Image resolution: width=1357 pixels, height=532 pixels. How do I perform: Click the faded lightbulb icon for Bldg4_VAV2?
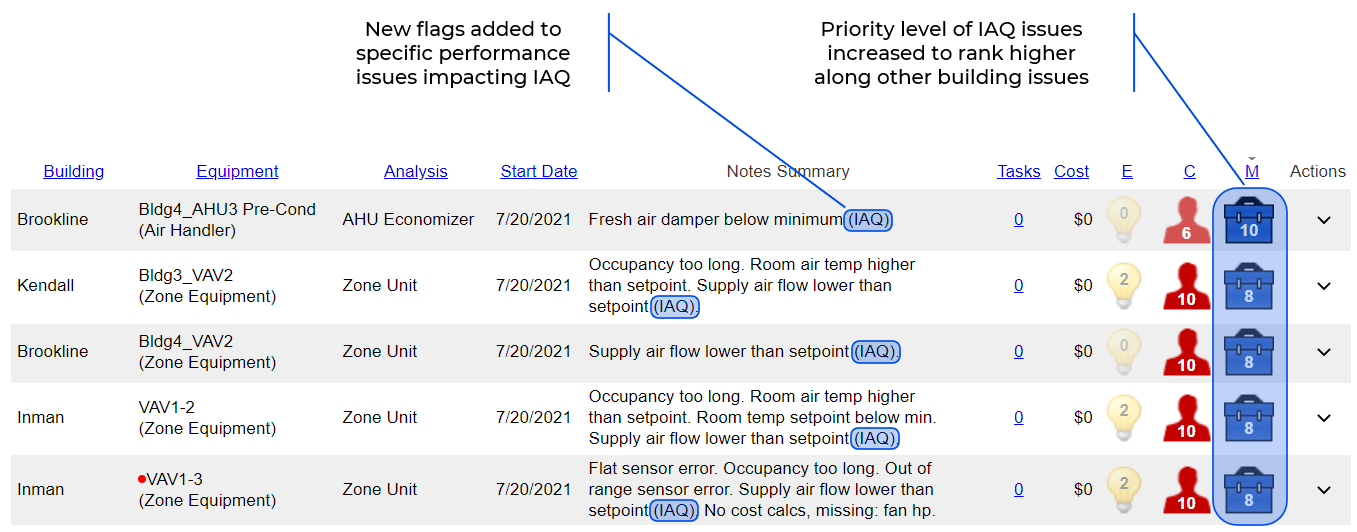point(1125,352)
